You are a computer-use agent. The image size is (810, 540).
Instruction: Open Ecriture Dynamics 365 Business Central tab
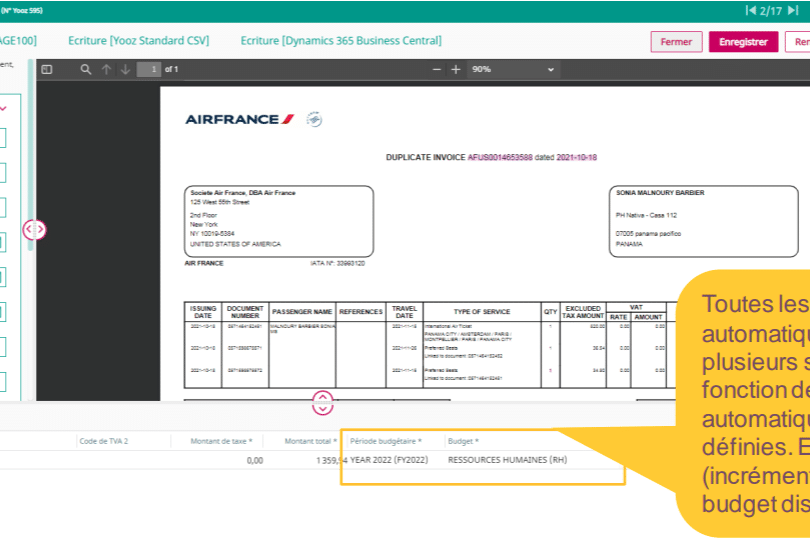341,41
